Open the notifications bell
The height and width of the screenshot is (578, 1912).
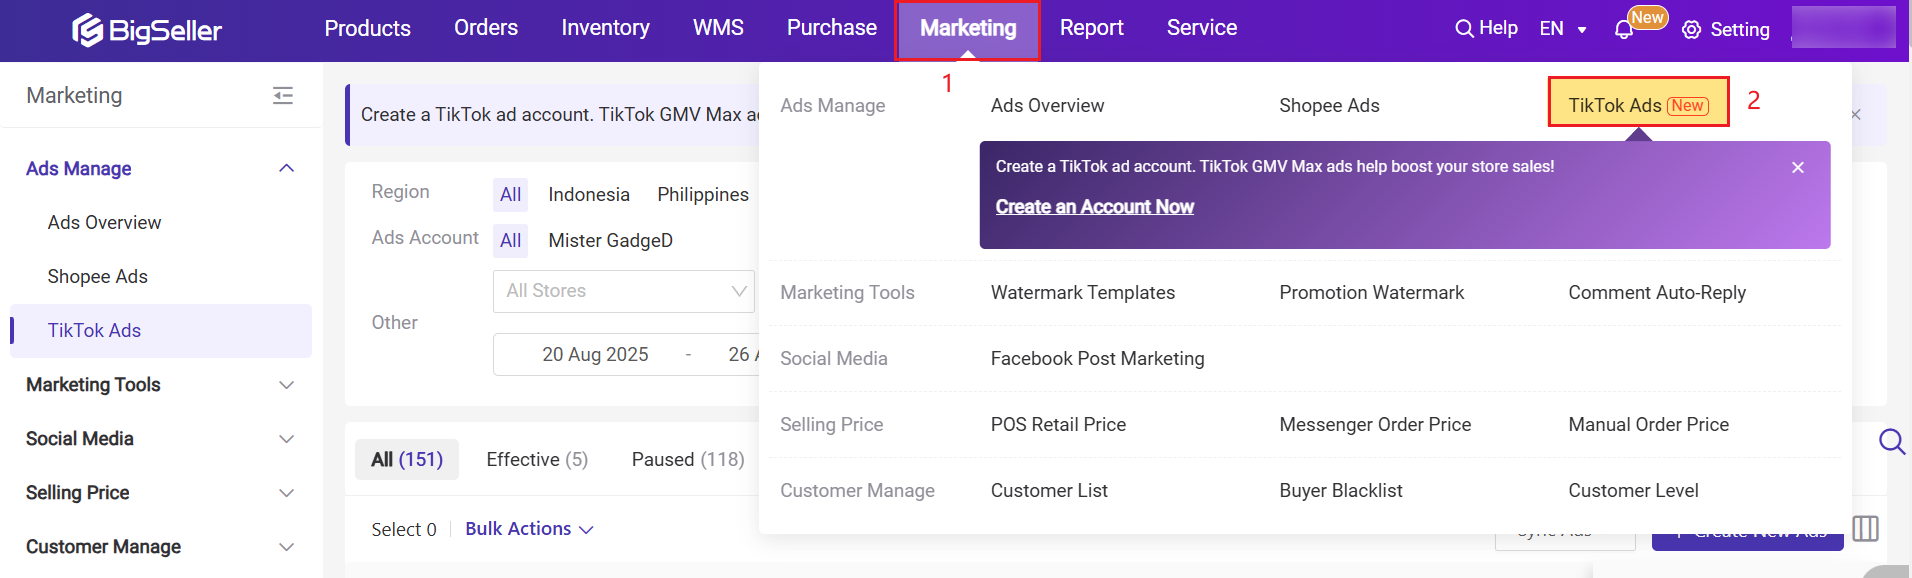tap(1624, 30)
